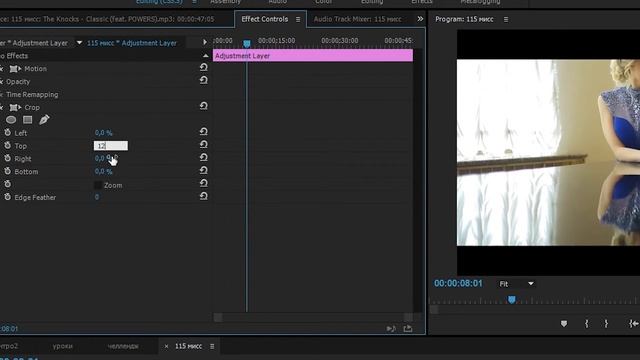Click Go to In point button
The width and height of the screenshot is (640, 360).
(633, 324)
